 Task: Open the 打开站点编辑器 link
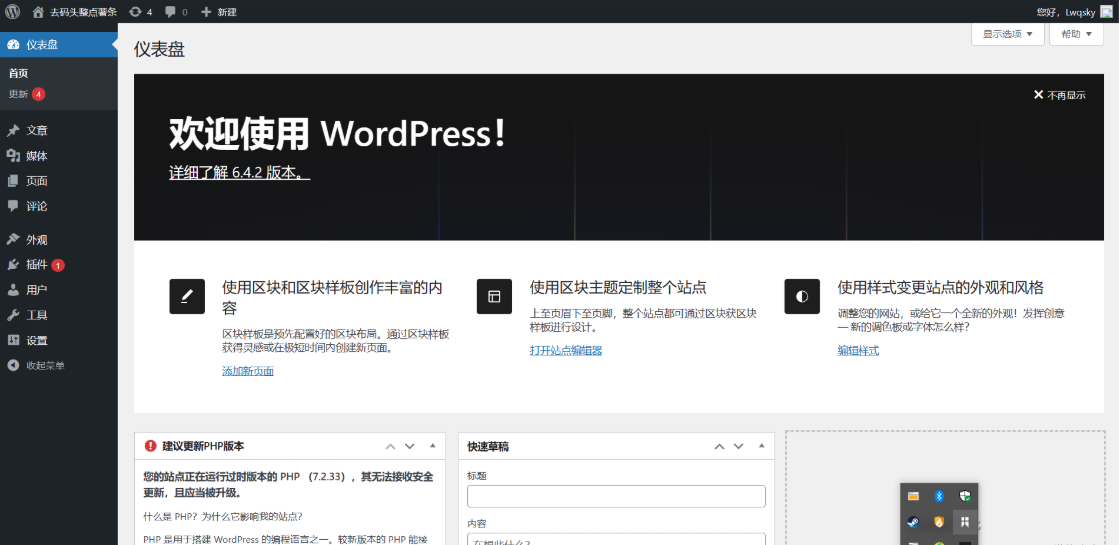pos(566,350)
